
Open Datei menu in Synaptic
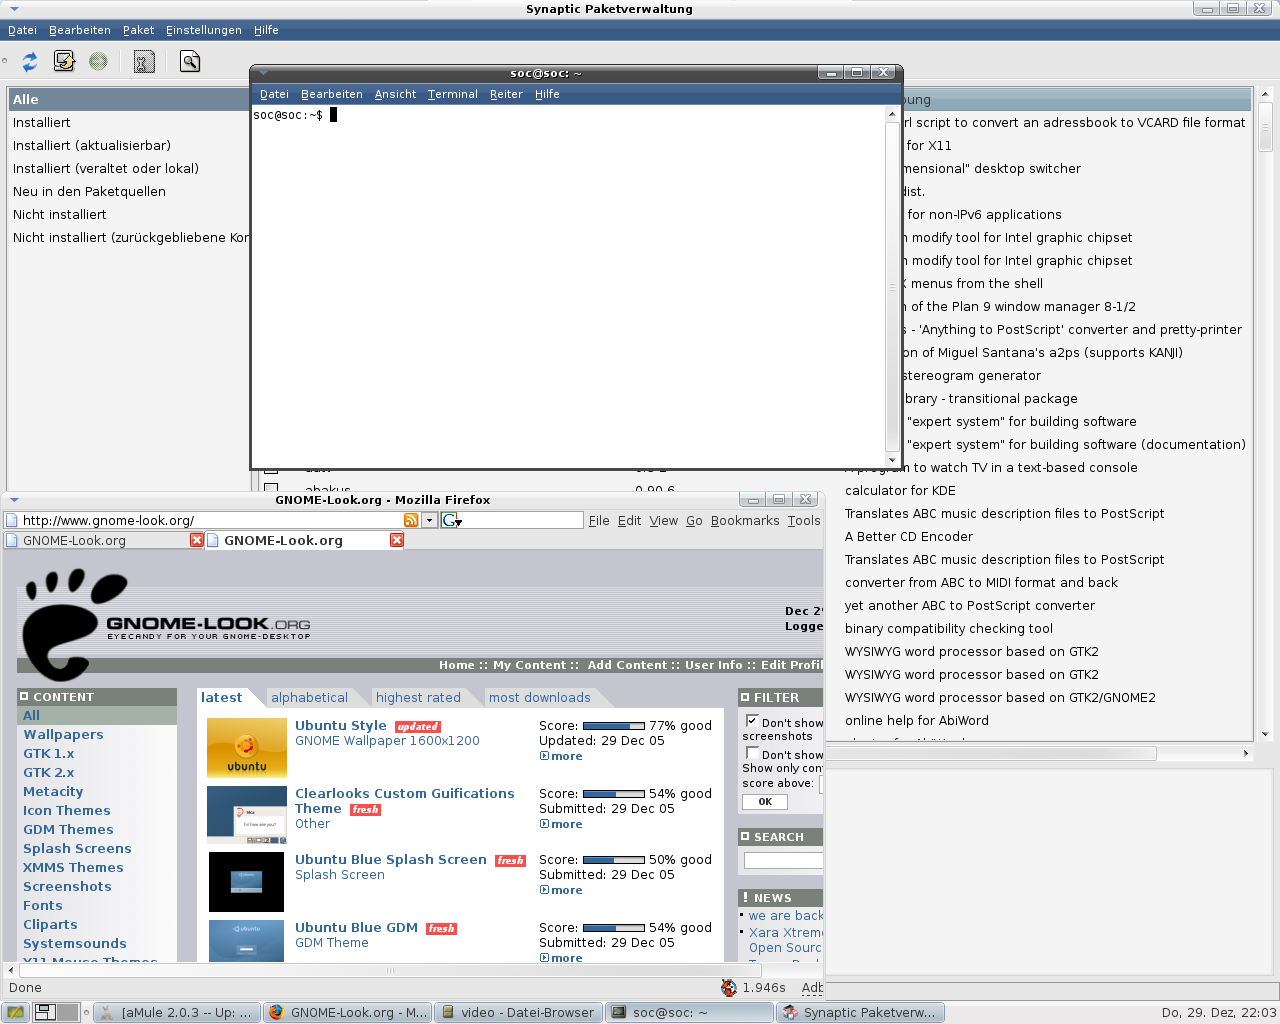(x=22, y=30)
